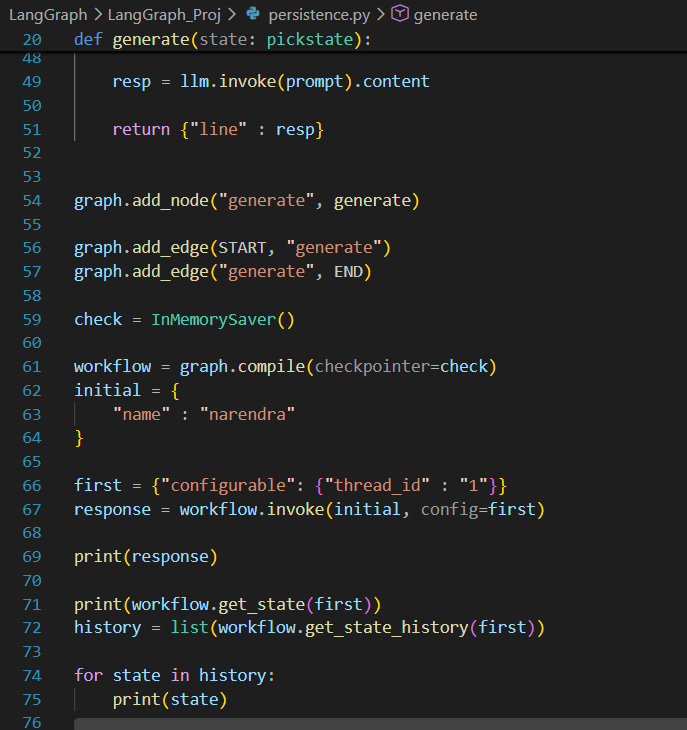Image resolution: width=687 pixels, height=730 pixels.
Task: Click the initial variable on line 62
Action: point(108,390)
